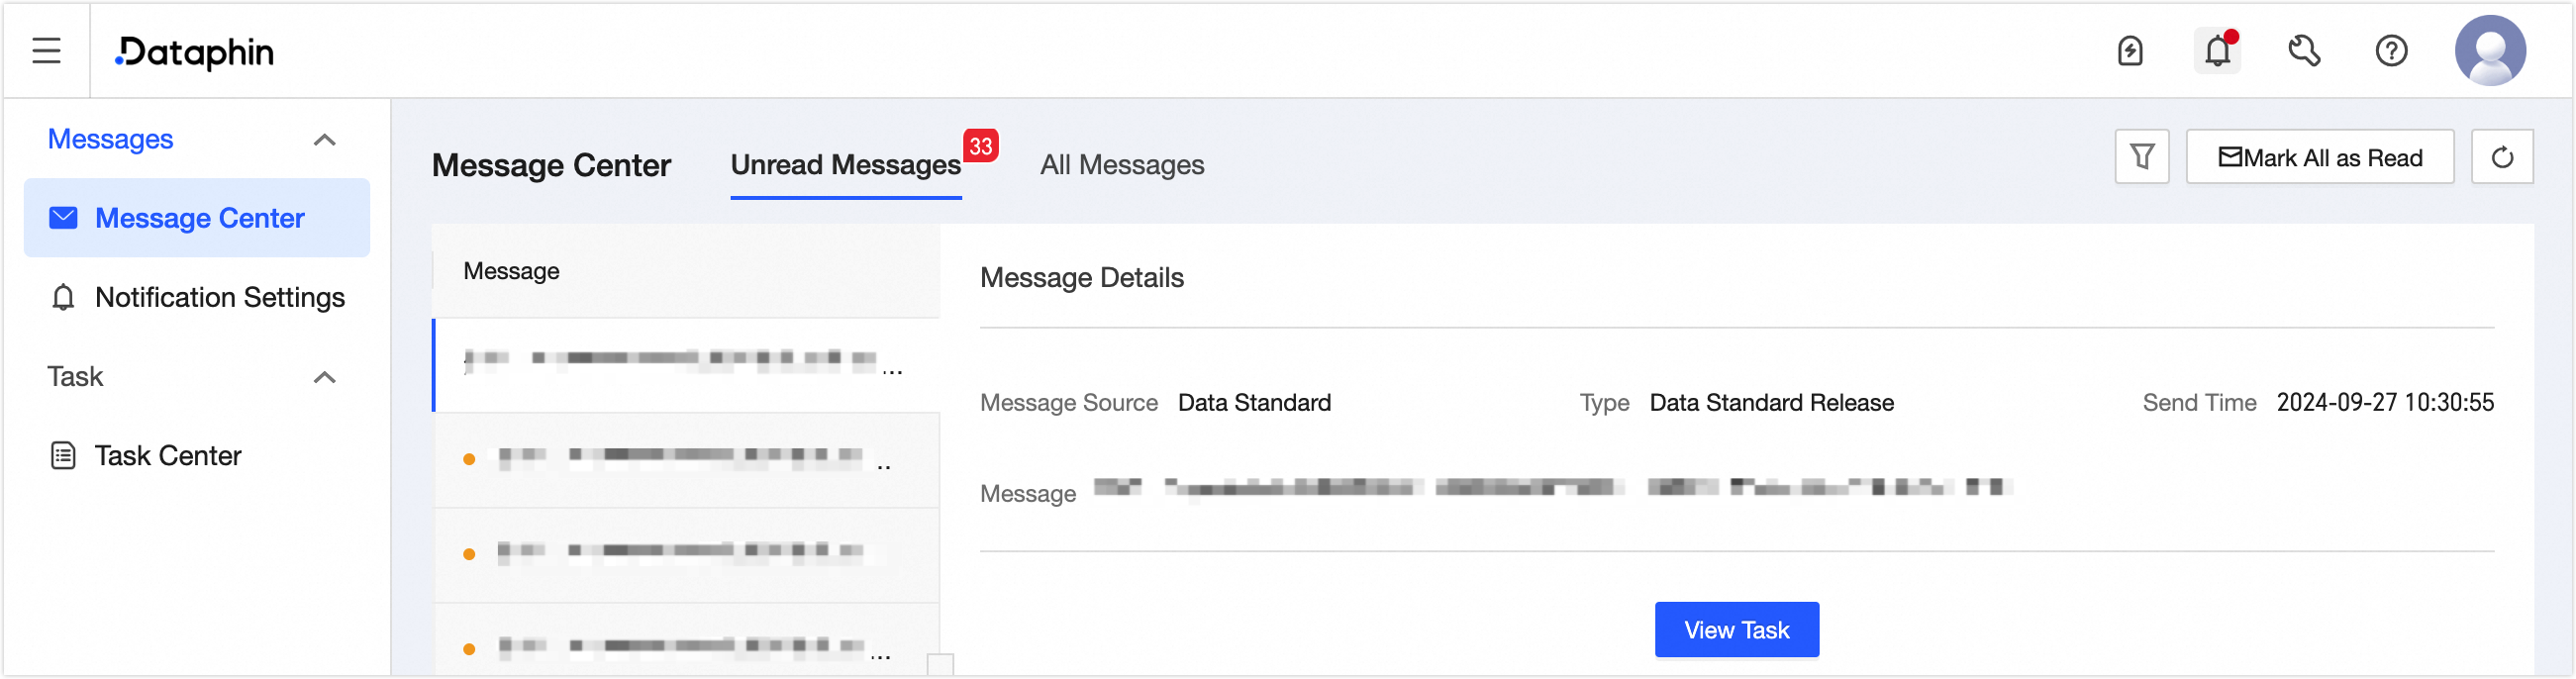Click the wrench tools icon
The image size is (2576, 679).
coord(2304,51)
